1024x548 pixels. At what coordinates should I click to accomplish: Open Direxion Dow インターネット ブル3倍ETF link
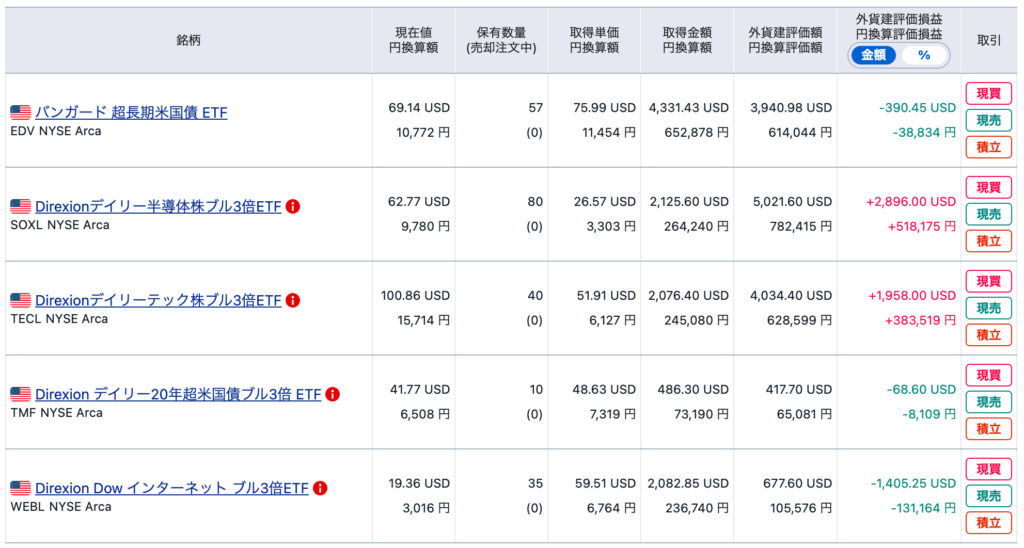tap(171, 489)
